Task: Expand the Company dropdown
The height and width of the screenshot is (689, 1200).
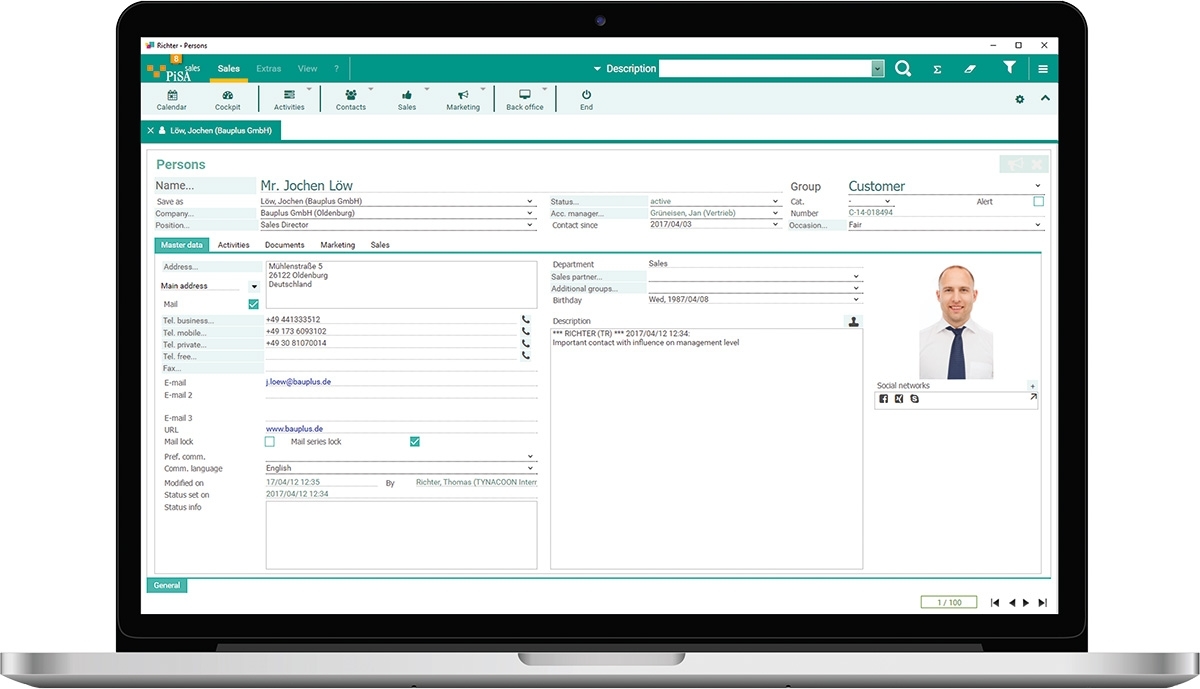Action: [530, 213]
